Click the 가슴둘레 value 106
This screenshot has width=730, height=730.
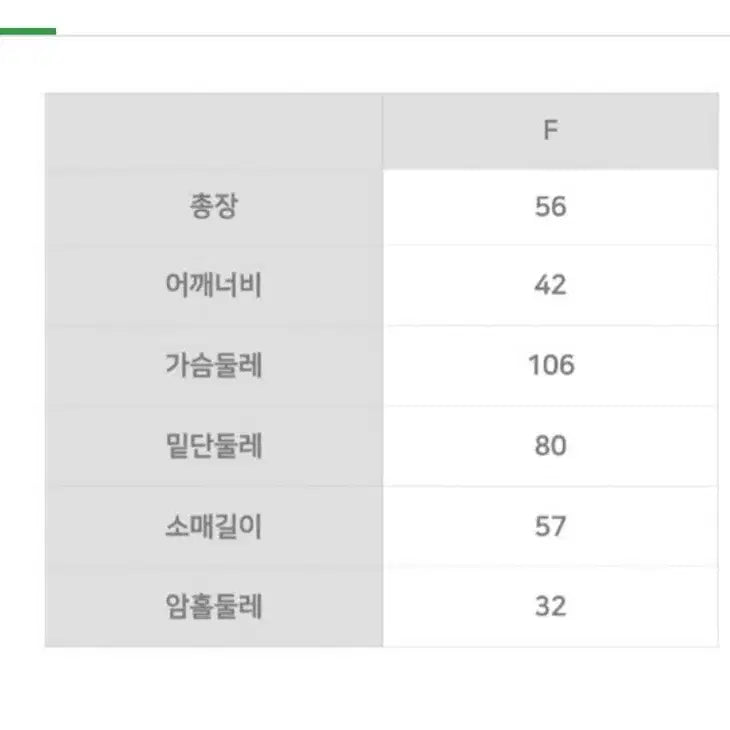[x=551, y=366]
